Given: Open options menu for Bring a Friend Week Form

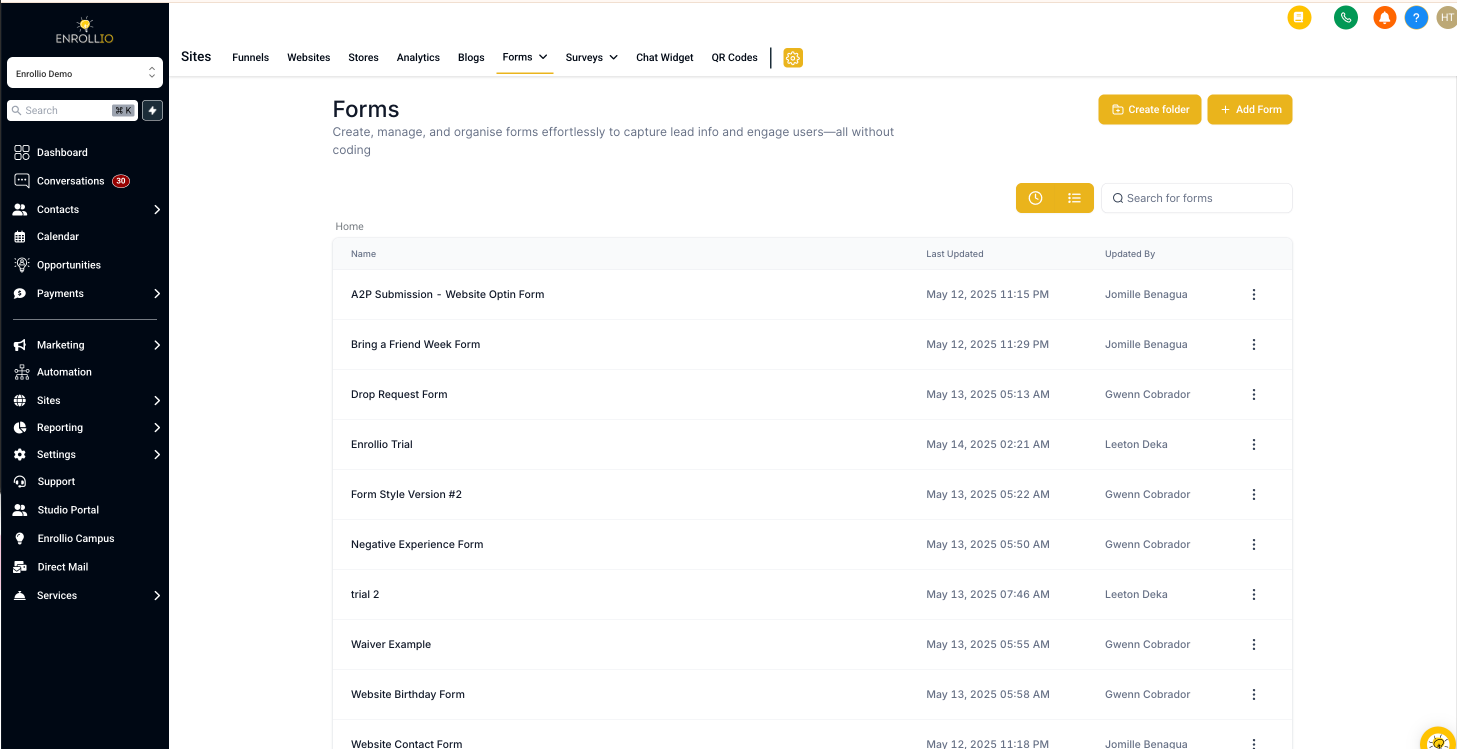Looking at the screenshot, I should click(x=1254, y=344).
